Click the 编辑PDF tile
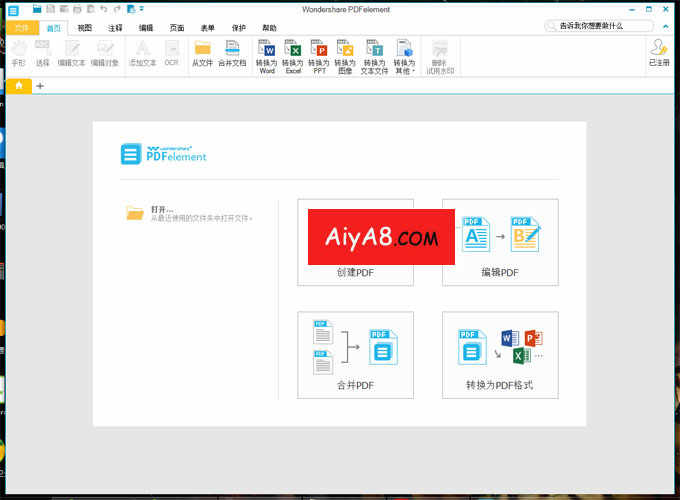680x500 pixels. (x=500, y=242)
